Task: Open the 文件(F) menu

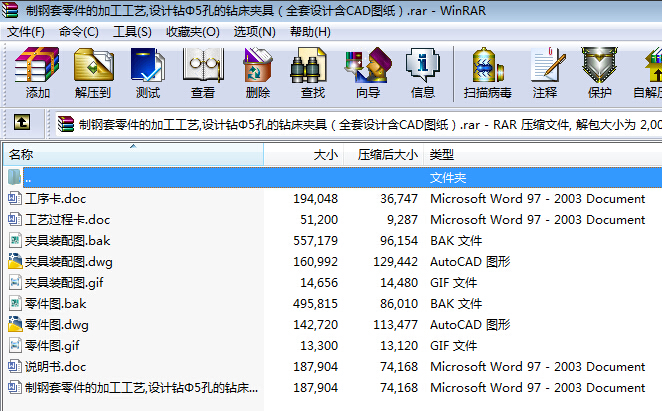Action: 26,32
